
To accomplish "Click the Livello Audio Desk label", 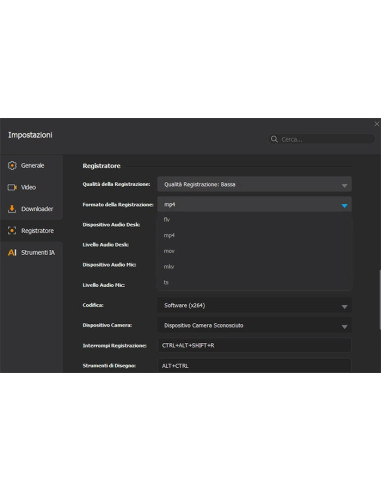I will pos(106,245).
